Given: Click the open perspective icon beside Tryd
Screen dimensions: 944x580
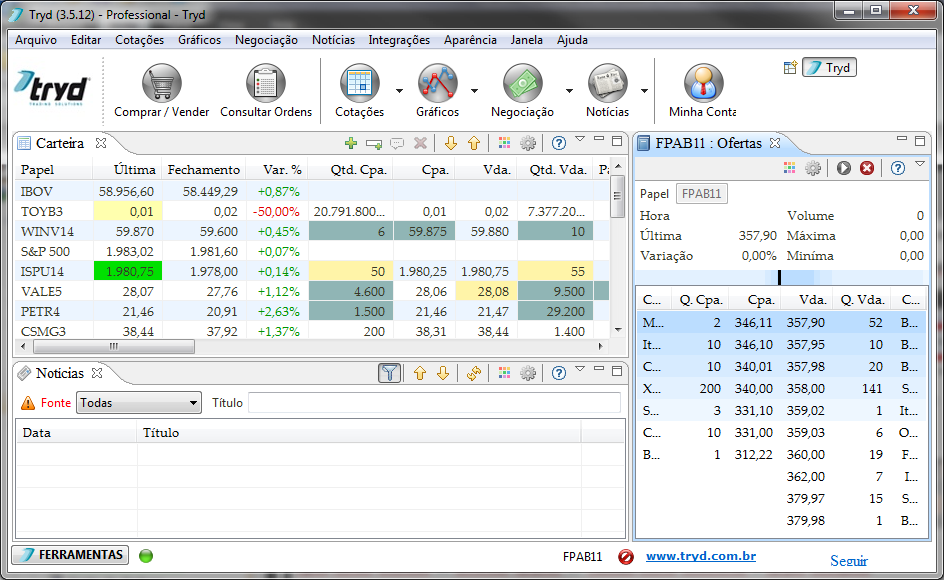Looking at the screenshot, I should 790,67.
